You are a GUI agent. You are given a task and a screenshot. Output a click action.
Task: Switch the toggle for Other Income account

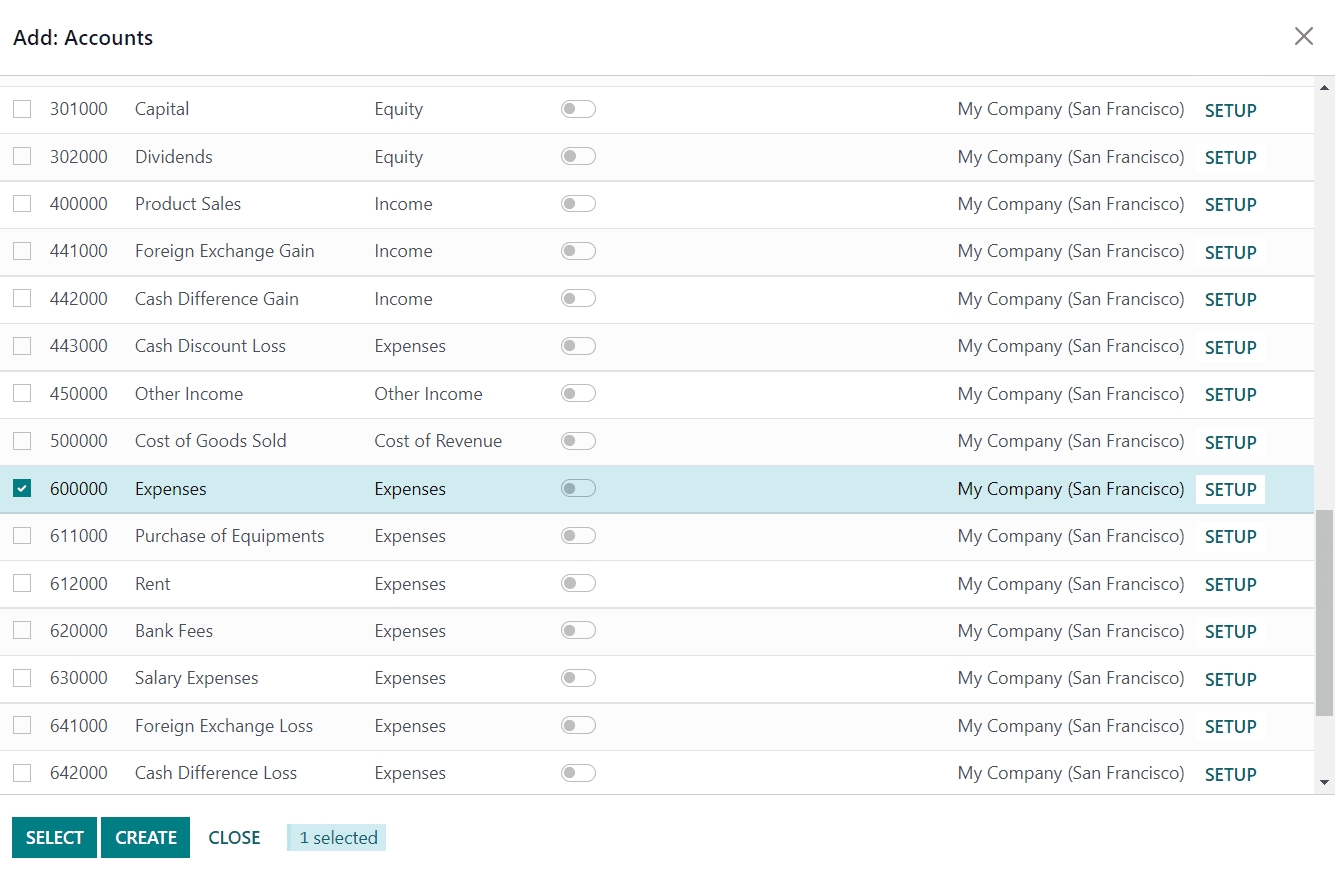point(578,394)
